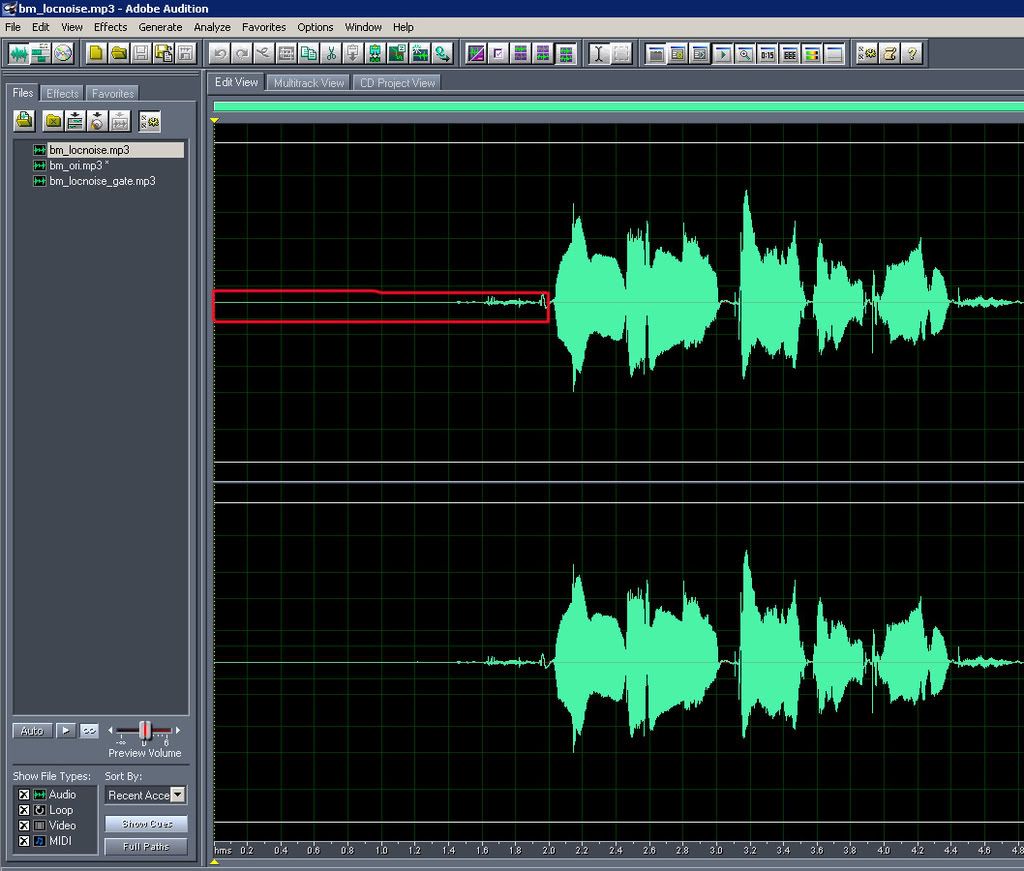Open the Generate menu

(x=160, y=27)
